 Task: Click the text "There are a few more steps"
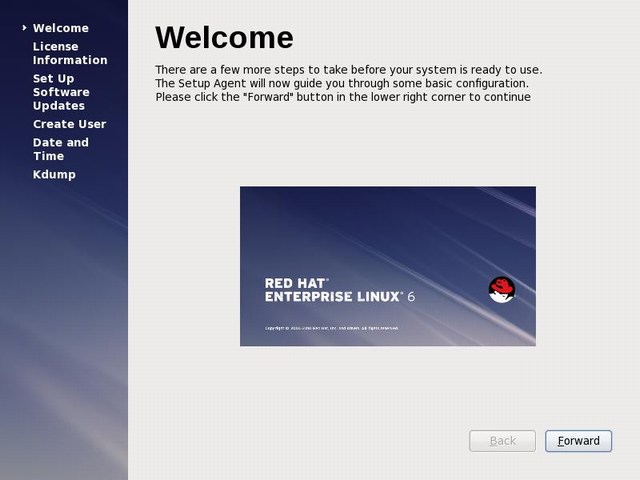point(349,70)
